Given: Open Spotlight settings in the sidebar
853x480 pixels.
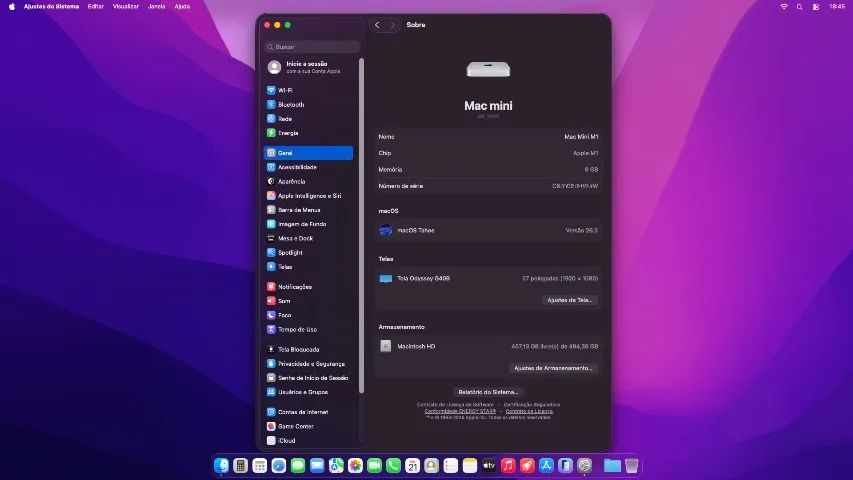Looking at the screenshot, I should pos(308,253).
